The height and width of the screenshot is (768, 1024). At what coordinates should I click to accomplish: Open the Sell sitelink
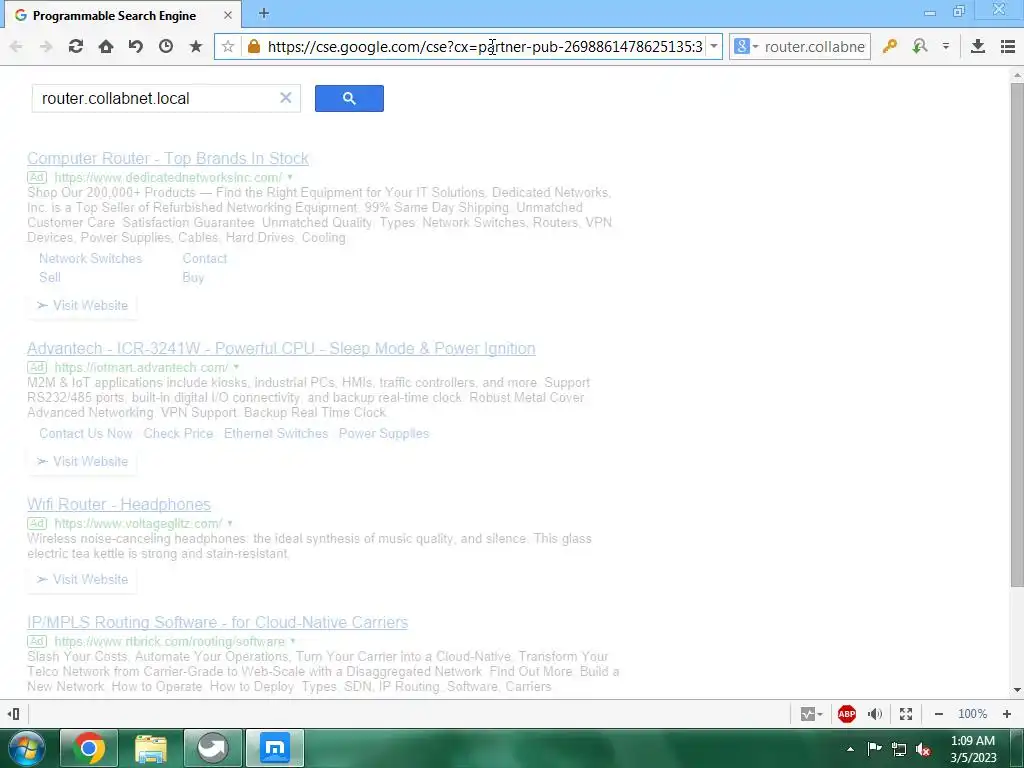(x=50, y=278)
